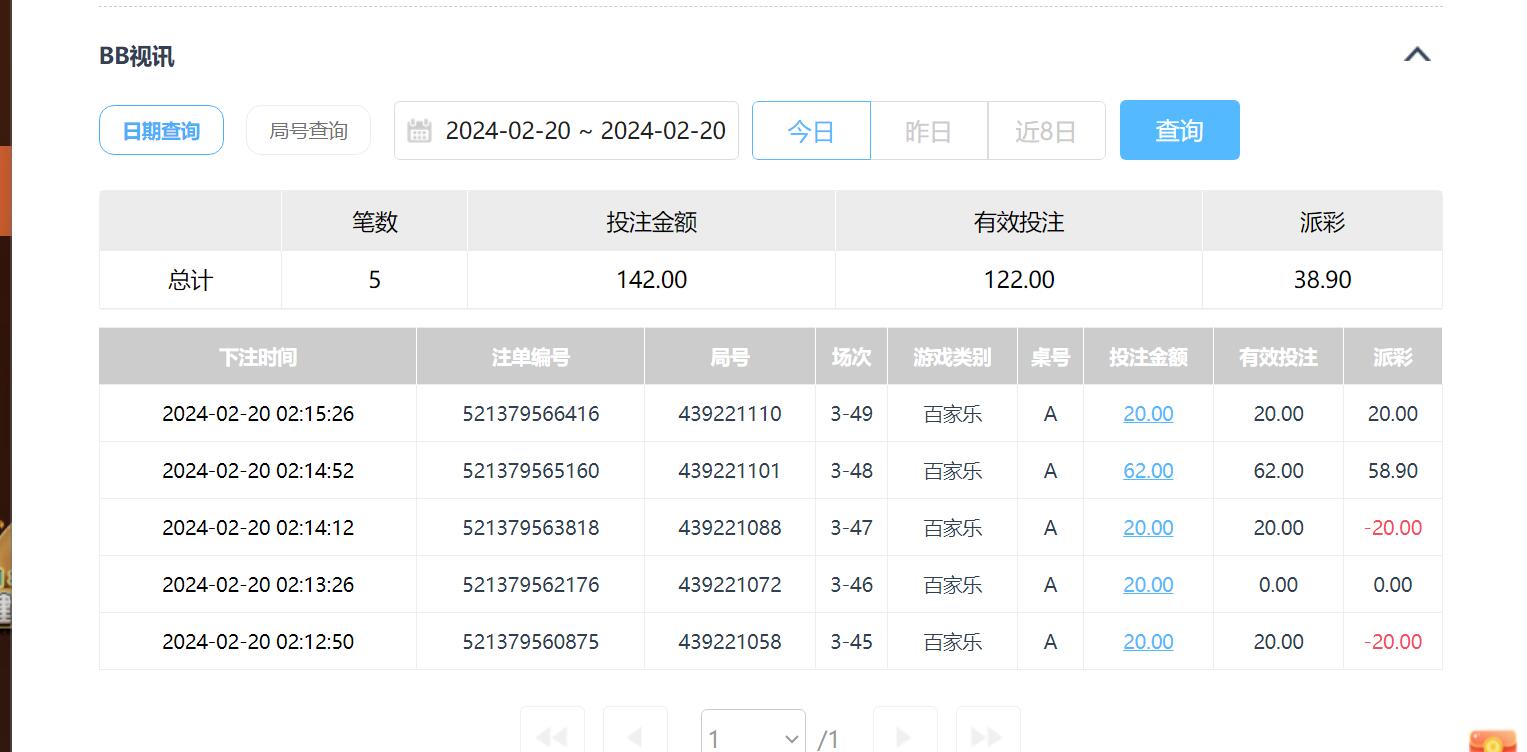This screenshot has height=752, width=1527.
Task: Click bet time 2024-02-20 02:14:52
Action: pos(258,470)
